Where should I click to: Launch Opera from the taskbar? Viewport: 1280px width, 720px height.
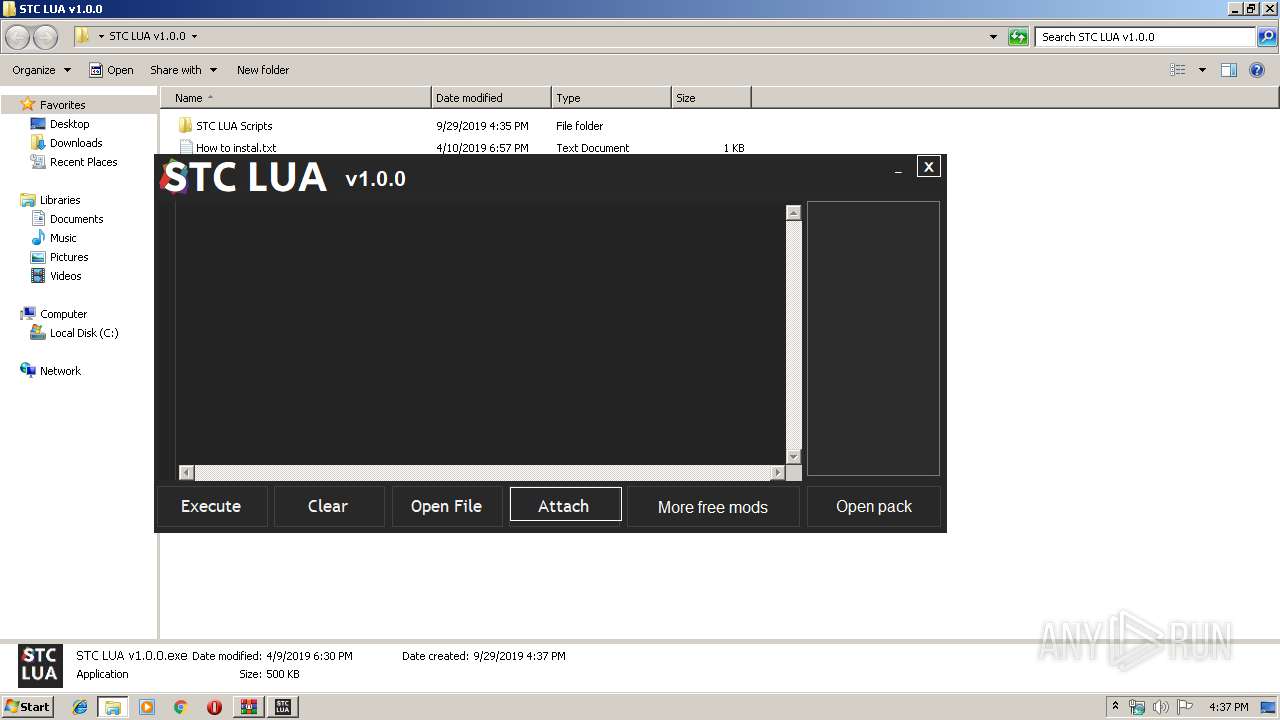click(x=214, y=707)
